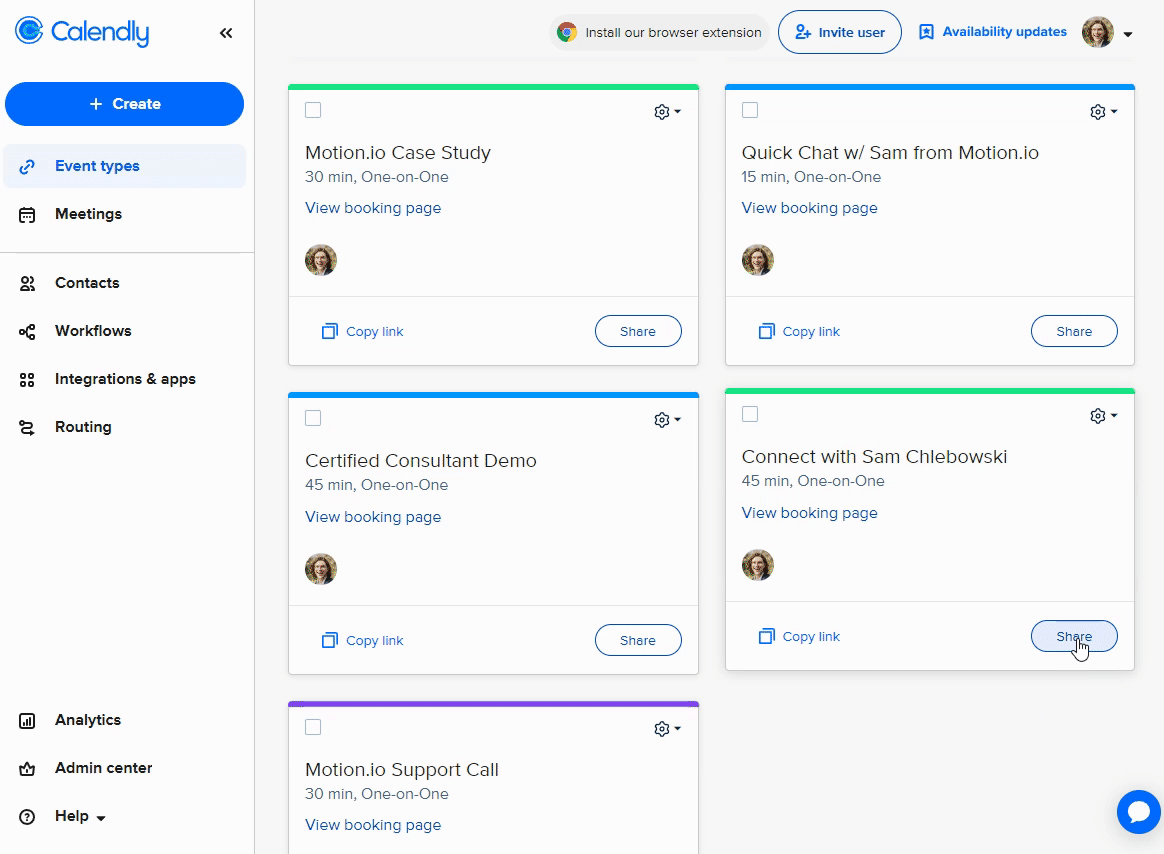Click the Admin center crown icon

[x=28, y=768]
